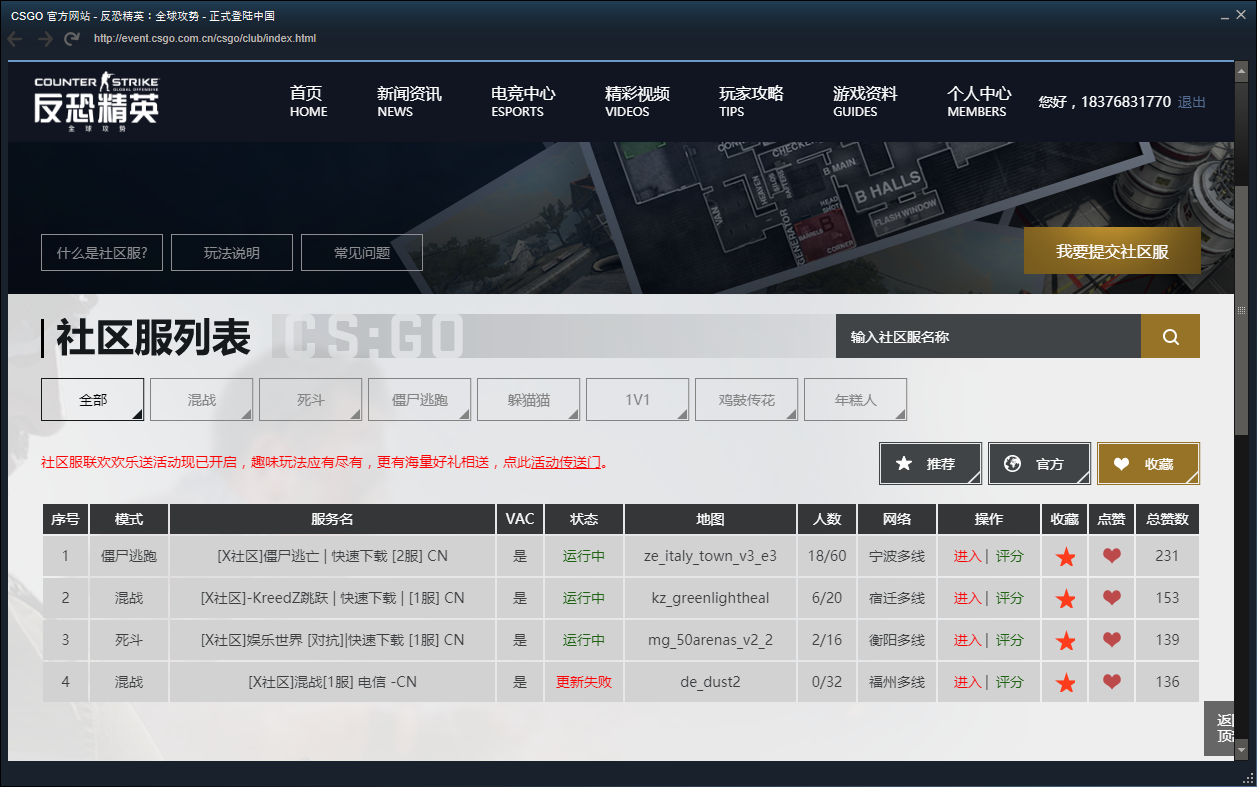Select the 僵尸逃跑 mode filter
The image size is (1257, 787).
pos(420,400)
